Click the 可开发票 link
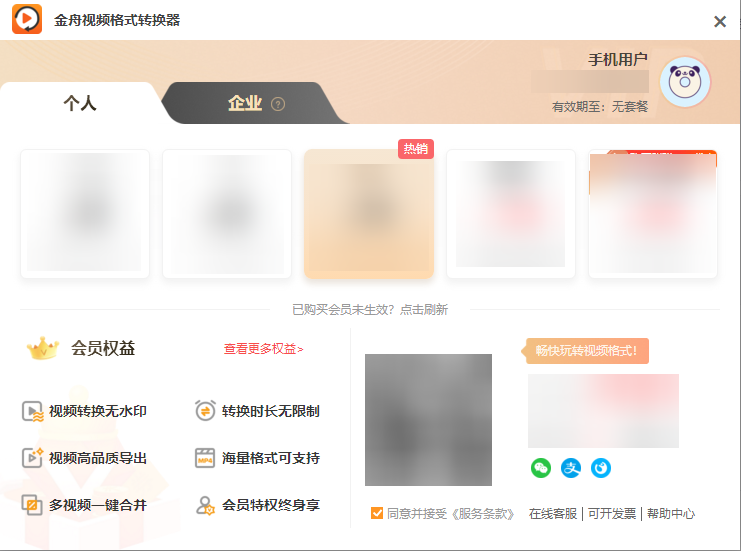 pos(612,514)
